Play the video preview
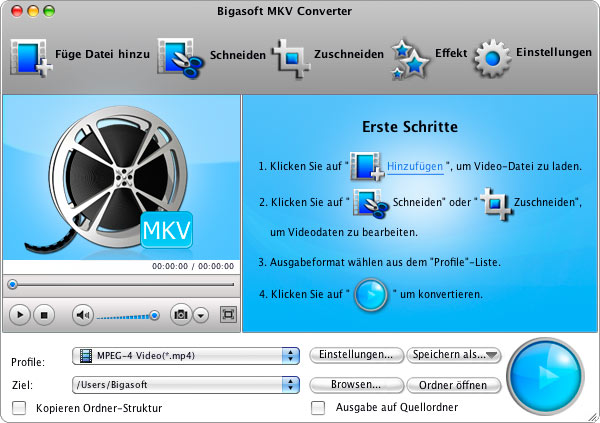 (x=19, y=315)
